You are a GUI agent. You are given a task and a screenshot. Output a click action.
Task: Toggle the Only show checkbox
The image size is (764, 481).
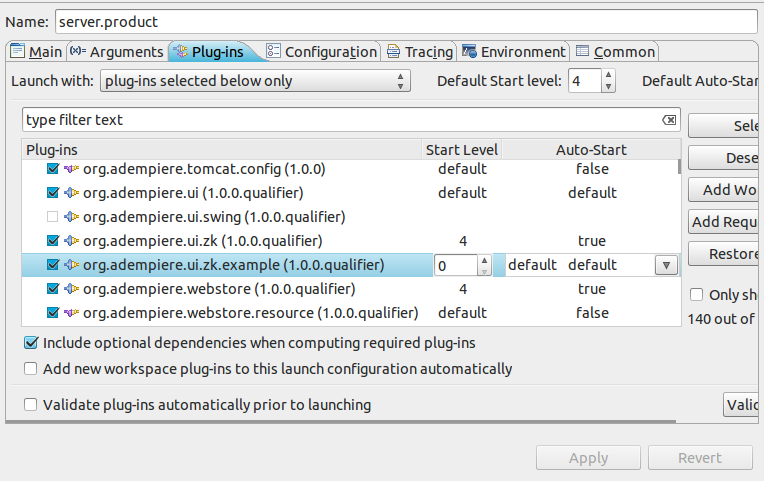click(x=696, y=295)
